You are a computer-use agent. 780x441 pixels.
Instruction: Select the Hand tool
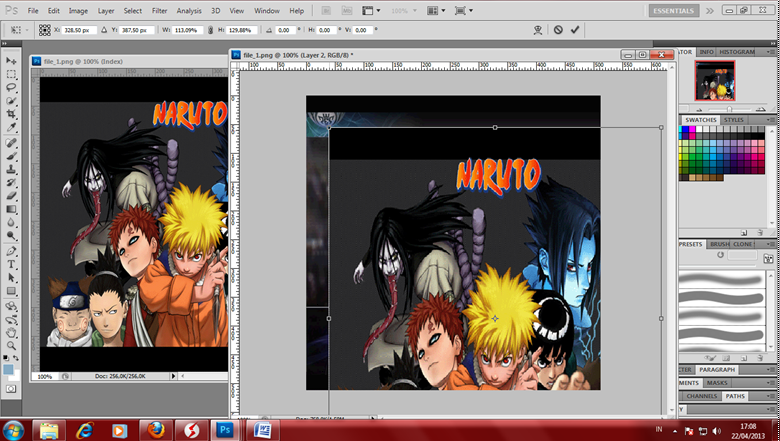11,333
